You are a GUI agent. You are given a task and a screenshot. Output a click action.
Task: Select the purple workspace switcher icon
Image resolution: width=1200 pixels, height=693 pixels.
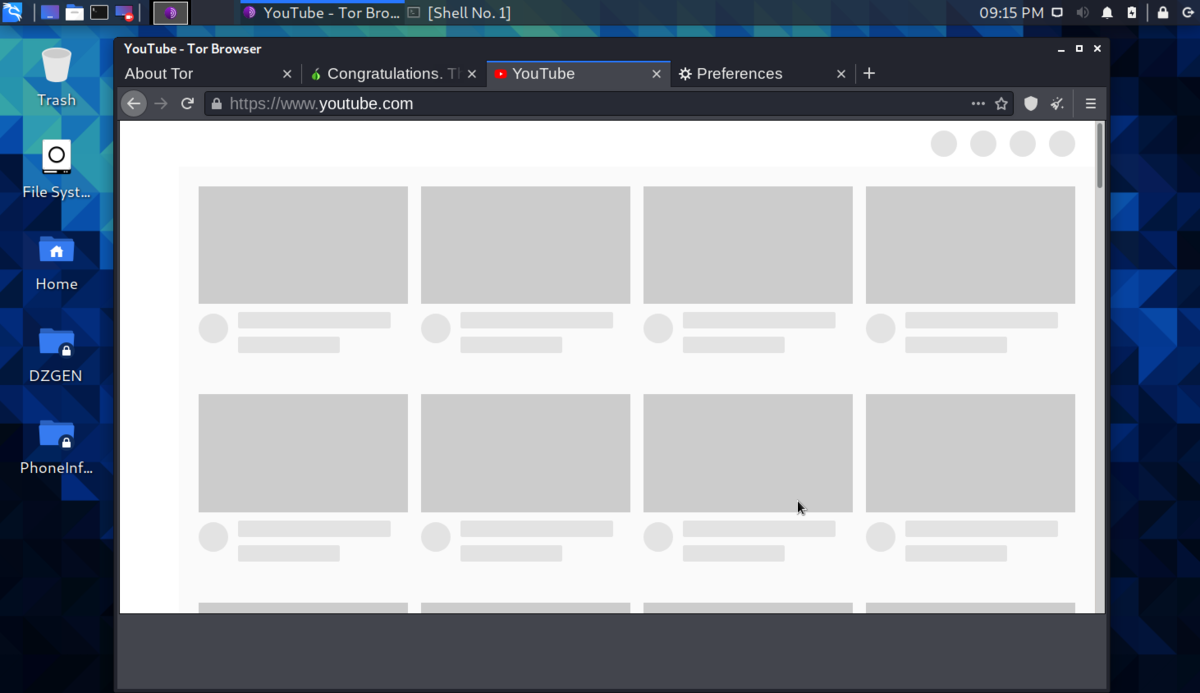(x=171, y=13)
